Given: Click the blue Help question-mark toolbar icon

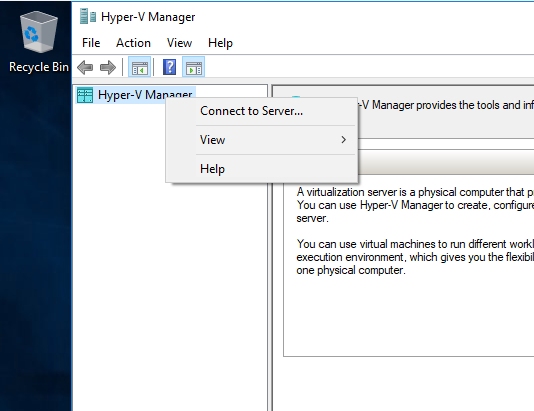Looking at the screenshot, I should point(169,67).
